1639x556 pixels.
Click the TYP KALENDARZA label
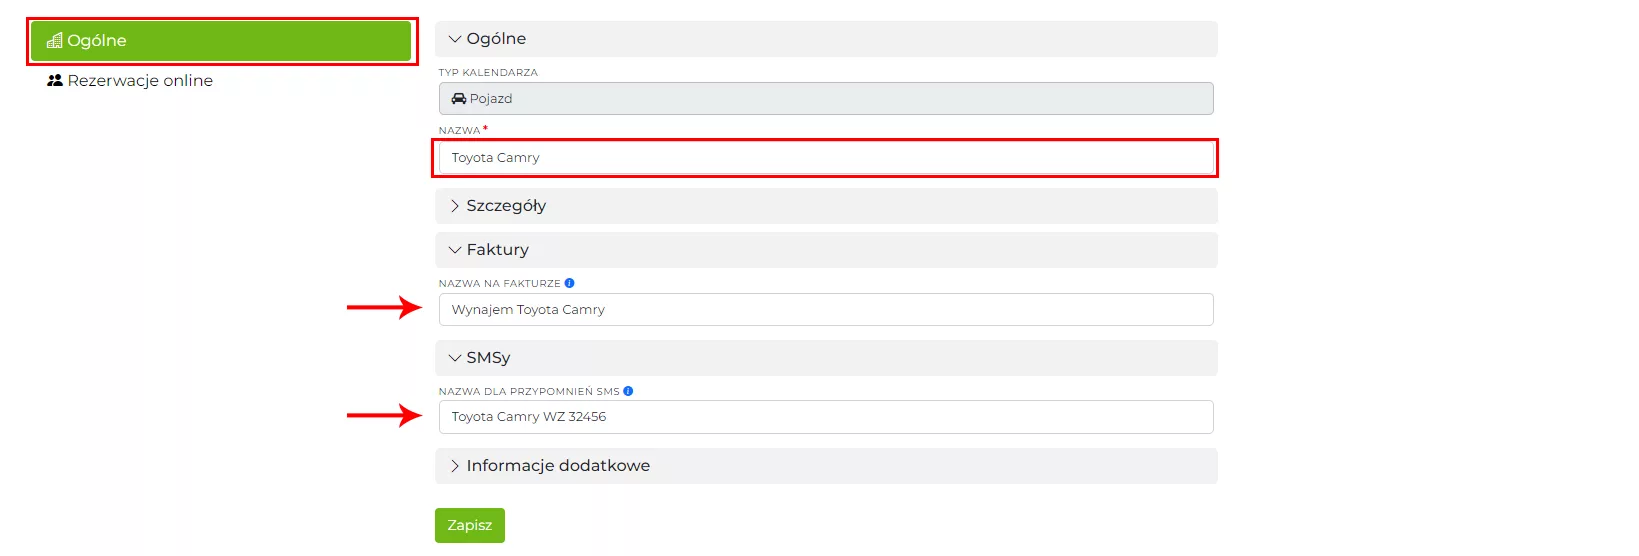tap(488, 73)
